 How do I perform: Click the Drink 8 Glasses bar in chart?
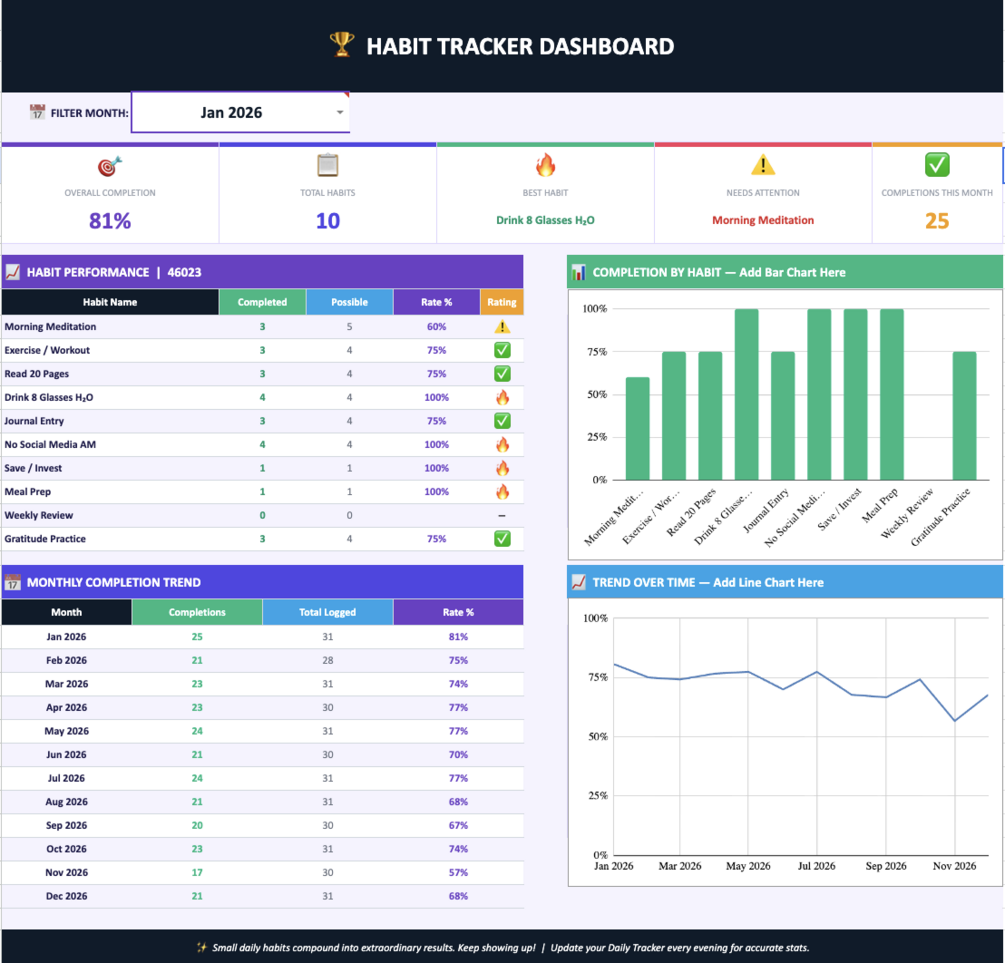(746, 394)
